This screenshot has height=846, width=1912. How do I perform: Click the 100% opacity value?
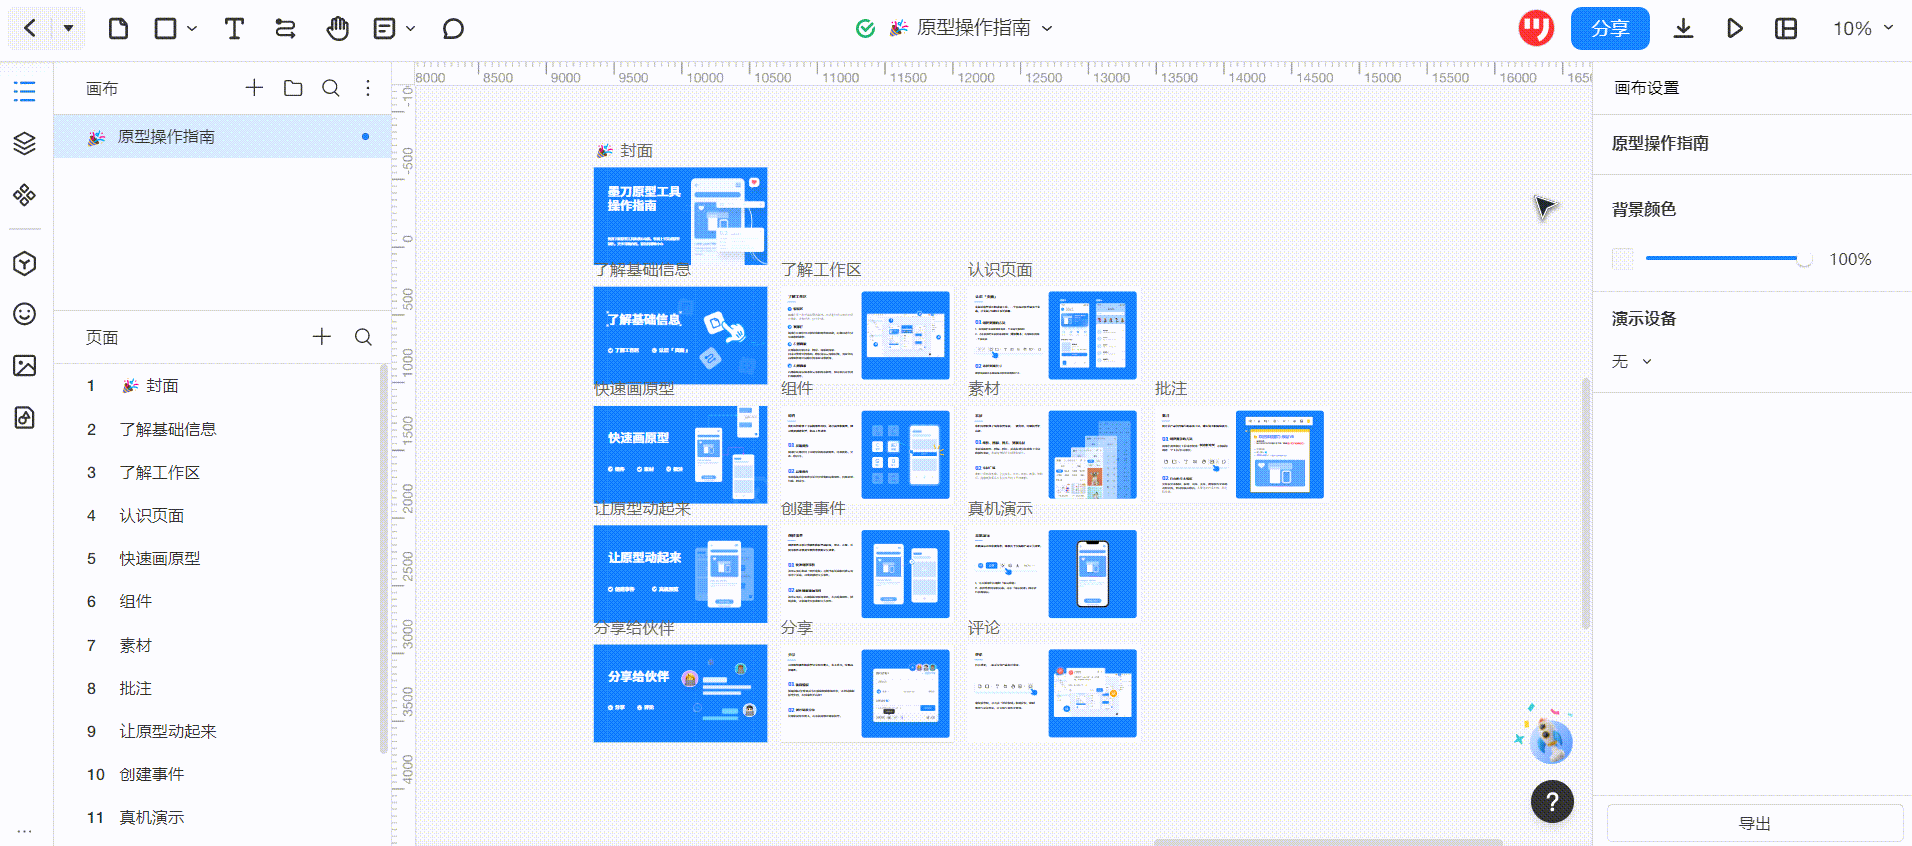tap(1850, 259)
